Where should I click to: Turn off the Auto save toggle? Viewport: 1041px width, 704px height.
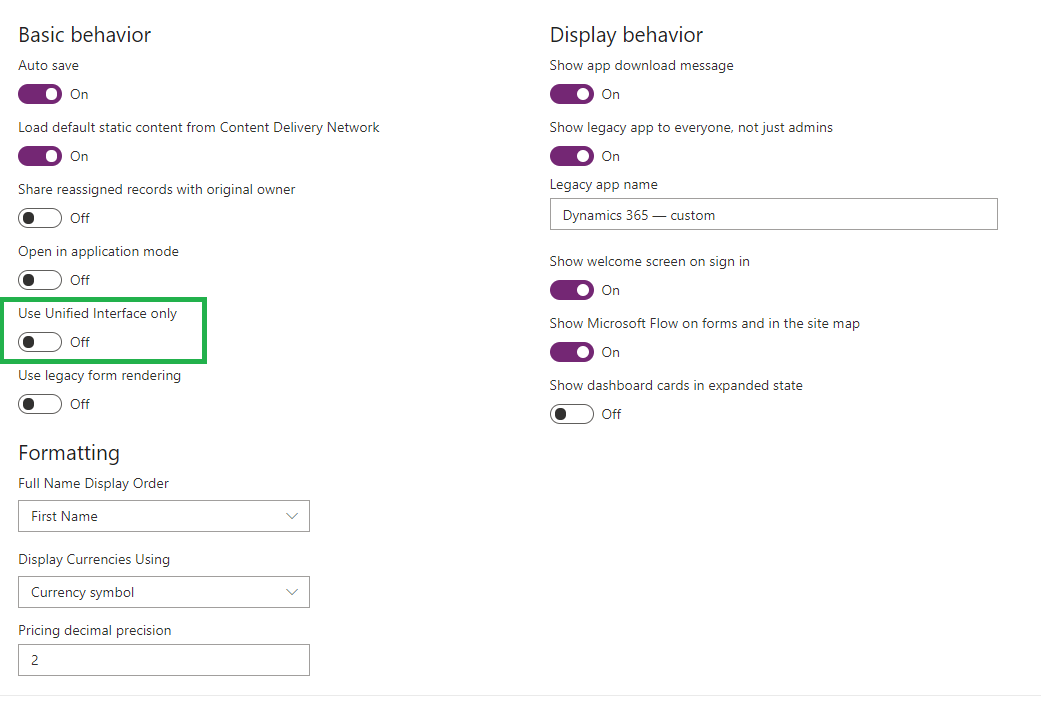pyautogui.click(x=40, y=94)
